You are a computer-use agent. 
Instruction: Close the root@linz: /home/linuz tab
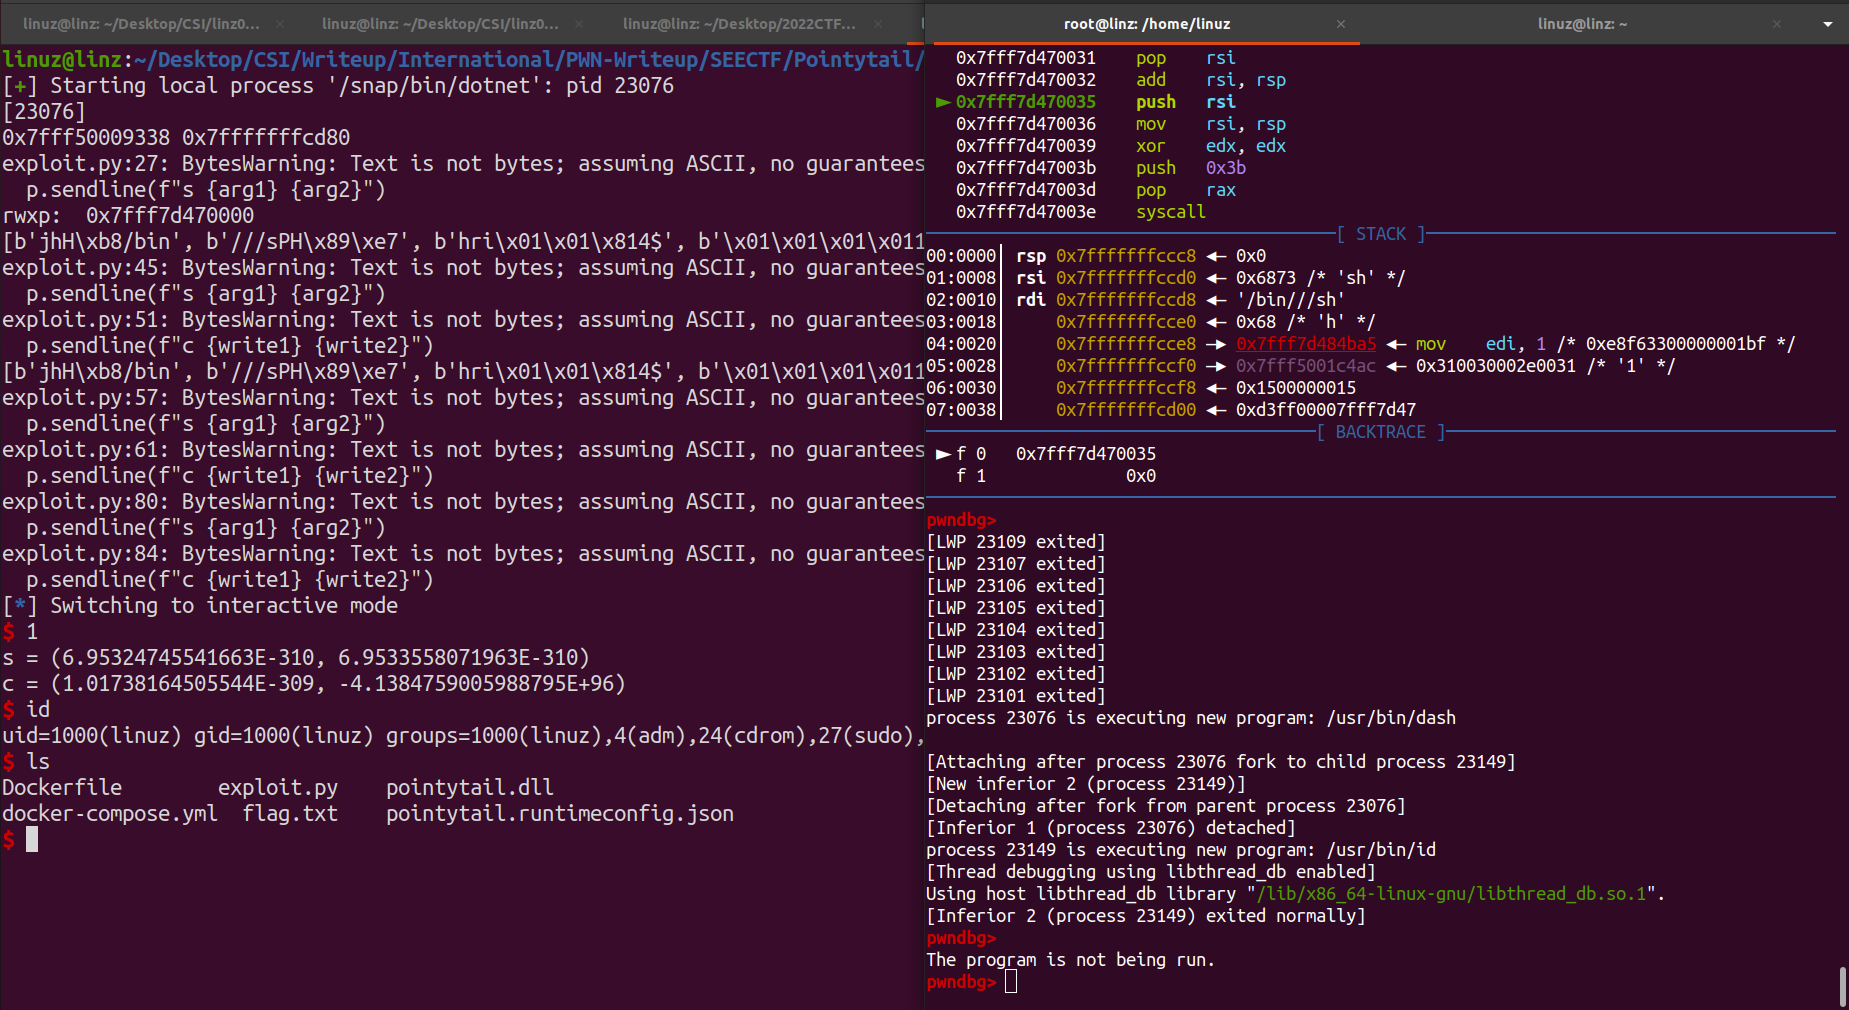click(1341, 24)
